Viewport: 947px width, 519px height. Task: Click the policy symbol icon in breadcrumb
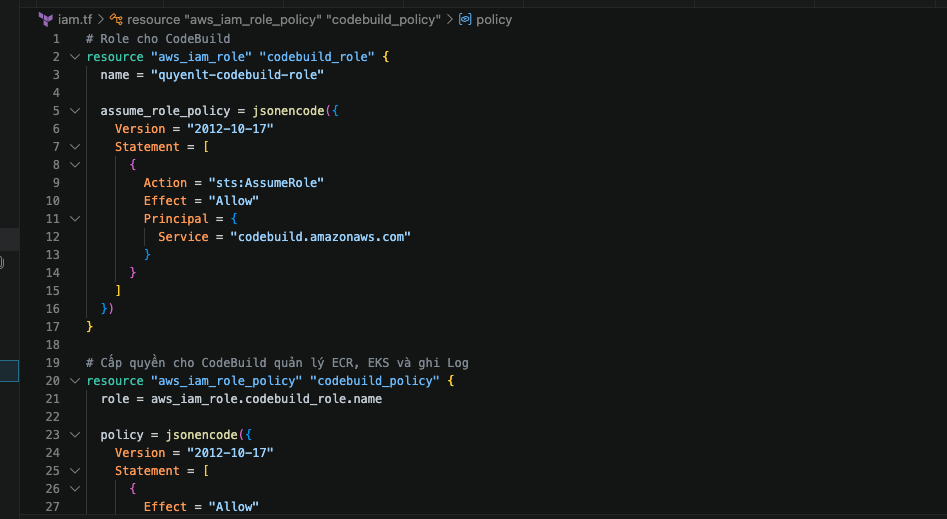[465, 19]
